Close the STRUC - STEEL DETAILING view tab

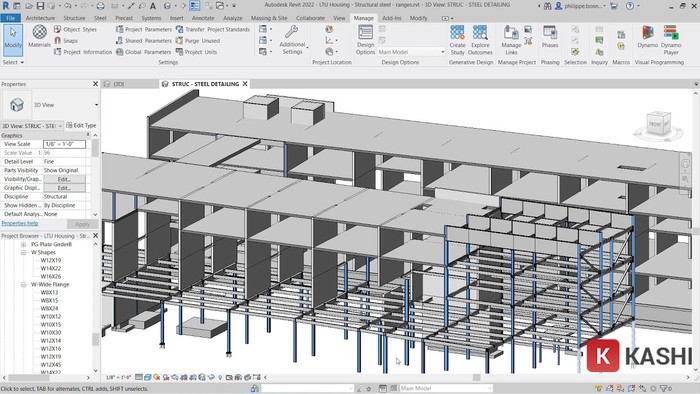click(245, 84)
